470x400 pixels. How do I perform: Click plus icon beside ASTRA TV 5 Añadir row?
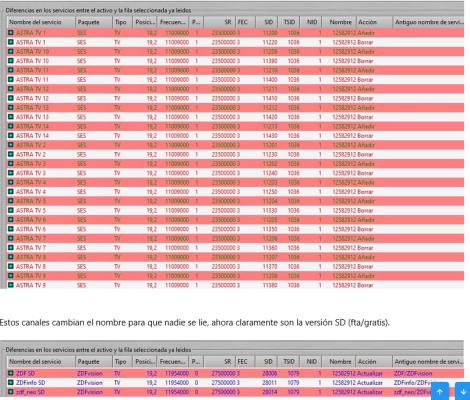click(11, 201)
